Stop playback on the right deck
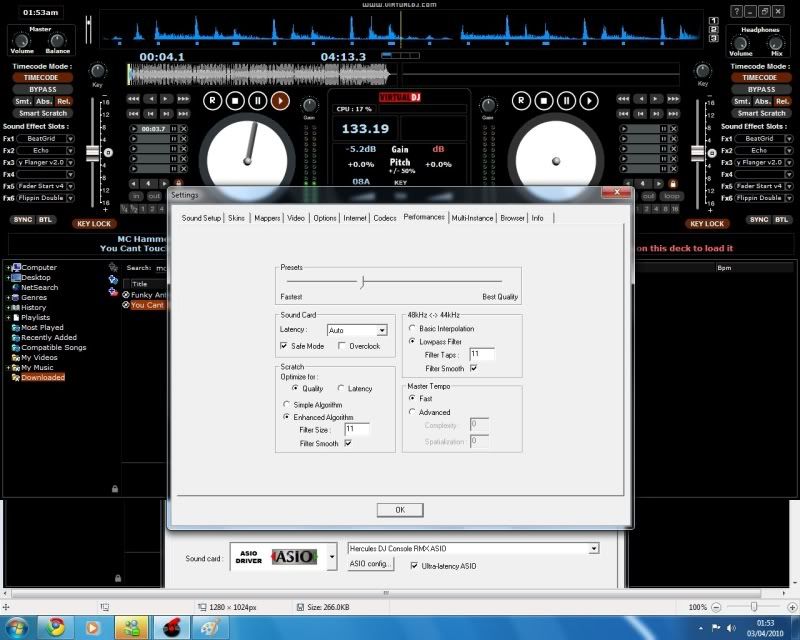The width and height of the screenshot is (800, 640). 544,101
